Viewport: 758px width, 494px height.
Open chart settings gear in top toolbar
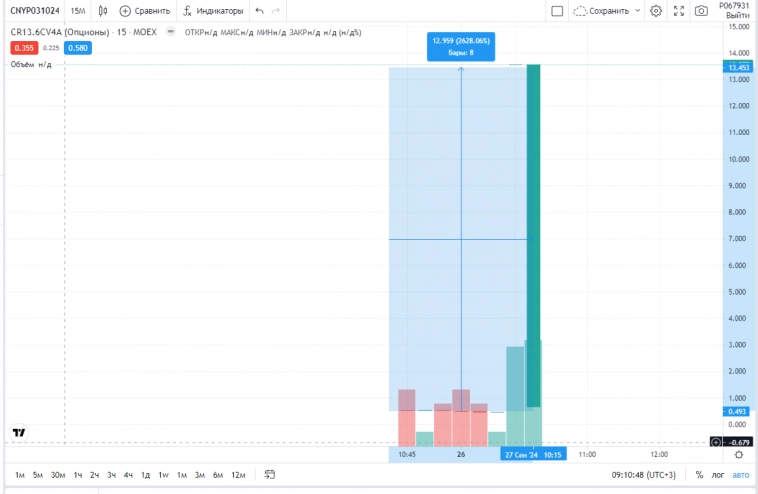[x=656, y=11]
